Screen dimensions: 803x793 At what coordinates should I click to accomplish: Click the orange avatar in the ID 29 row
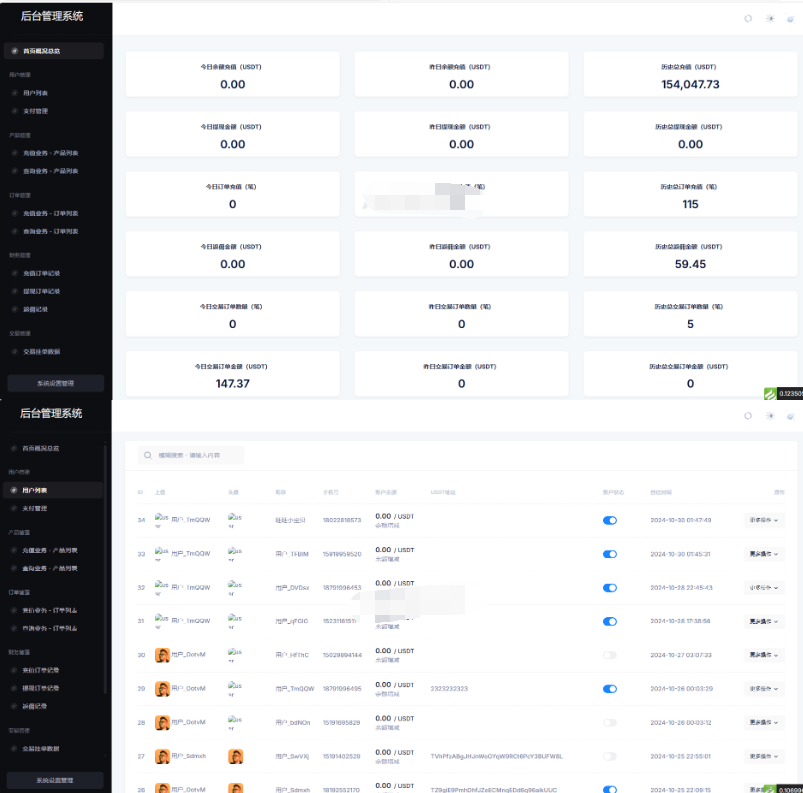point(162,689)
